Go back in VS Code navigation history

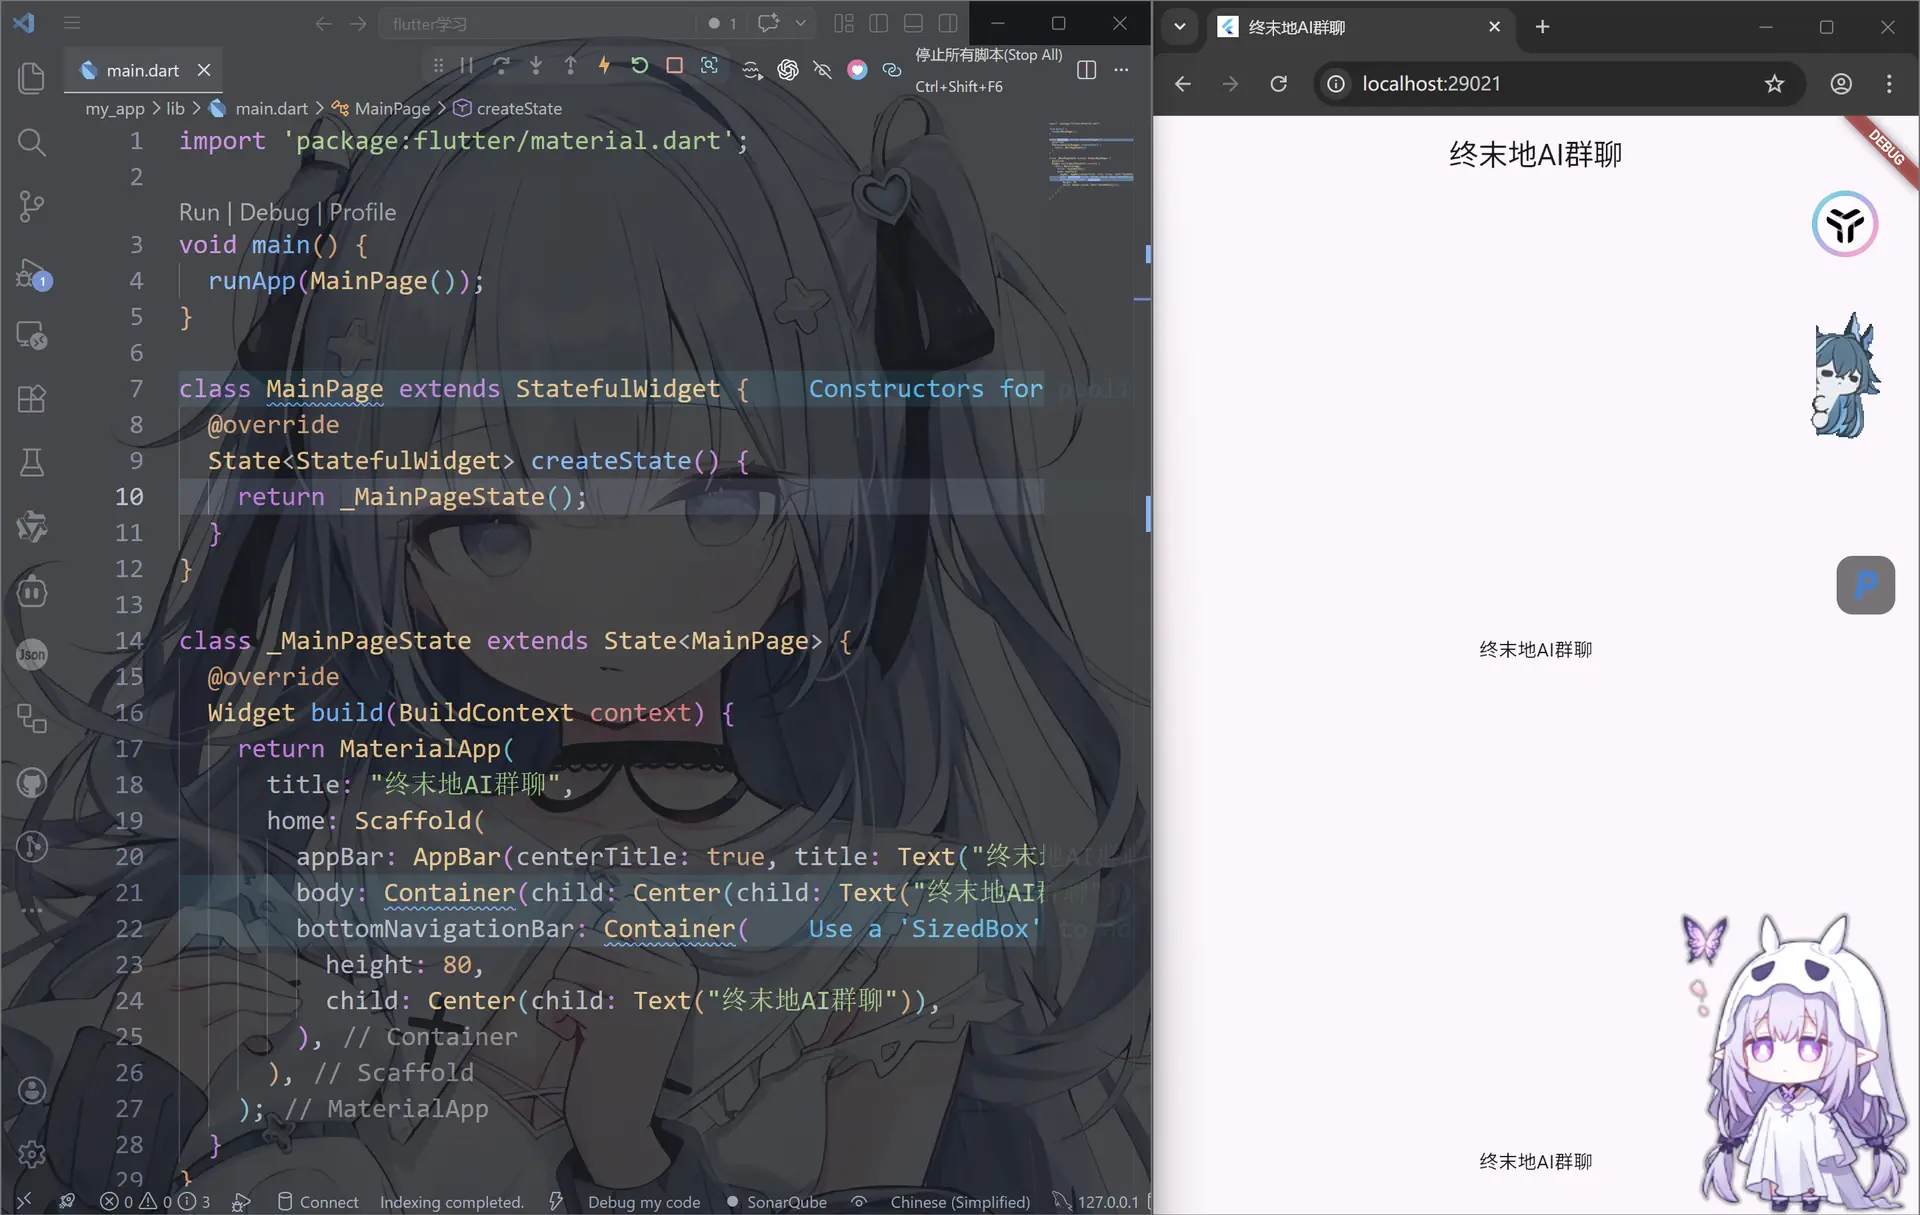[x=323, y=23]
